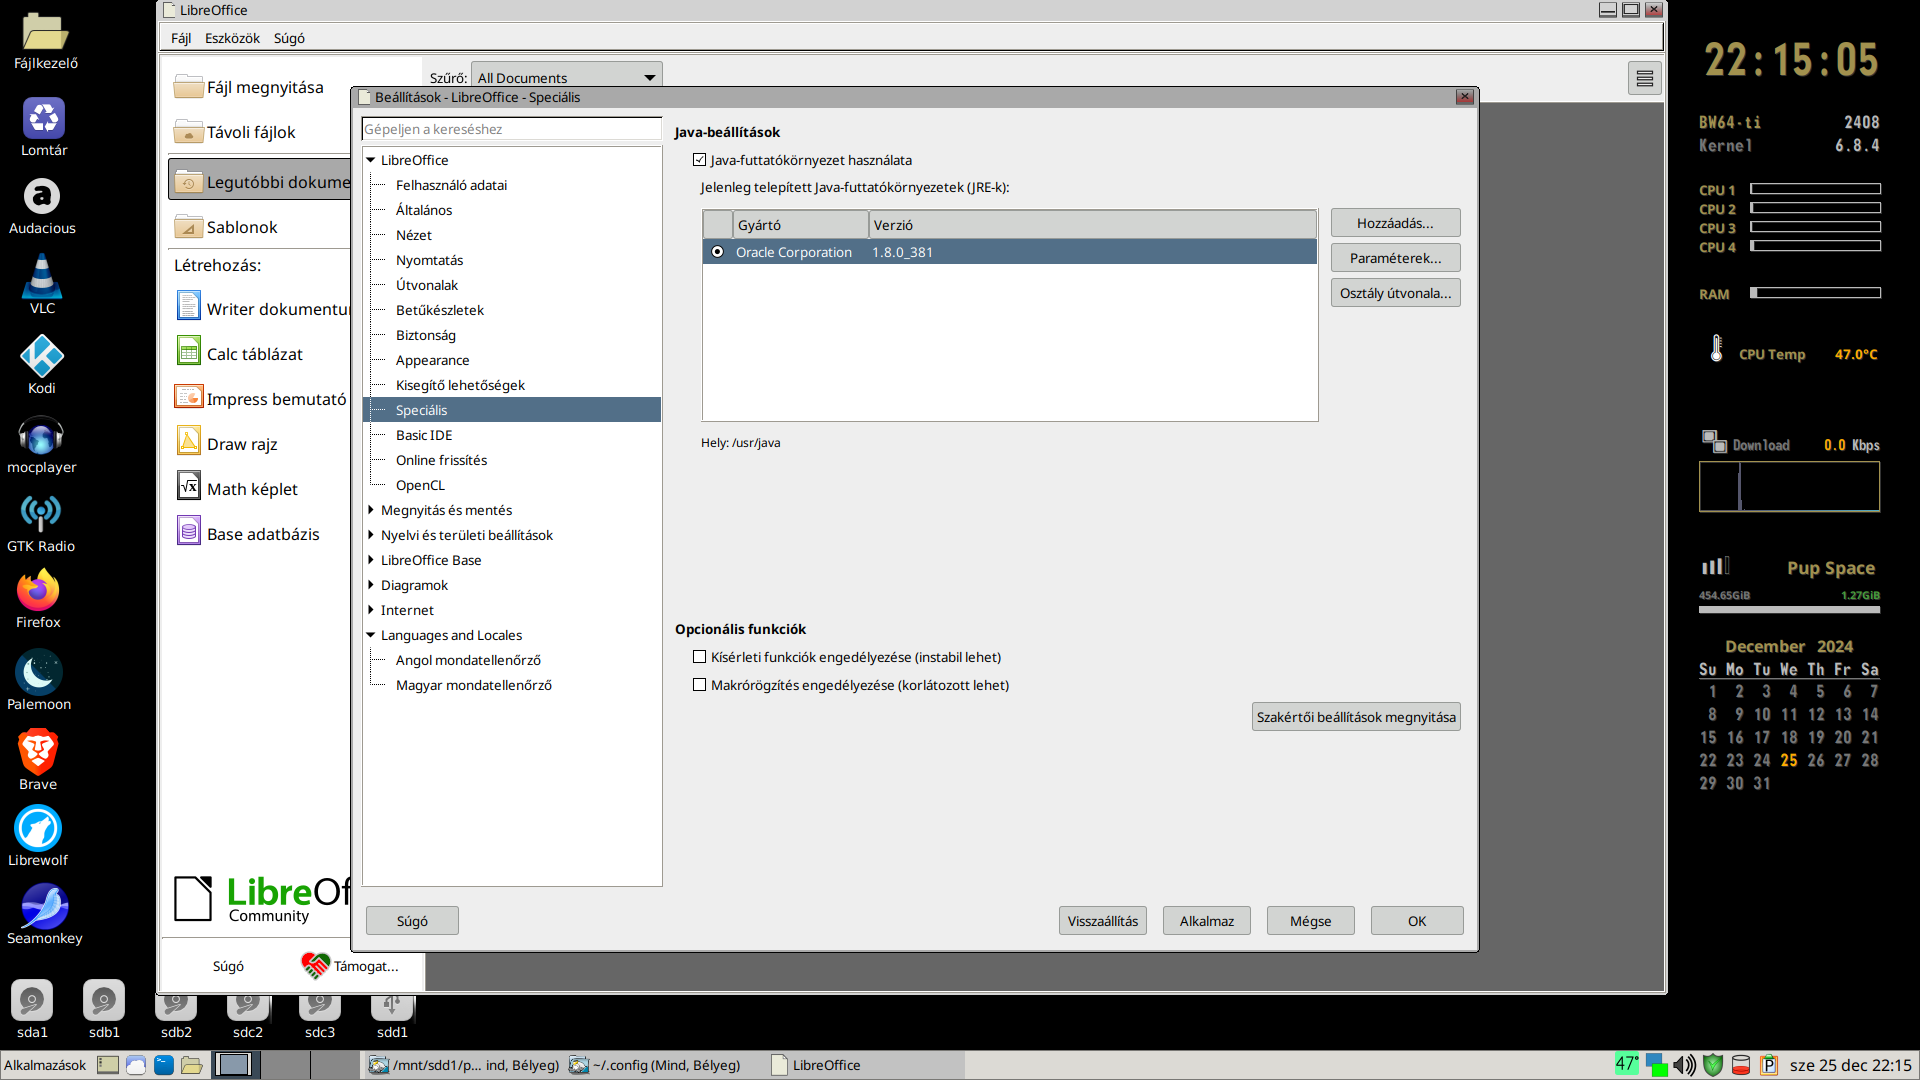
Task: Select Online frissítés in options tree
Action: pyautogui.click(x=441, y=460)
